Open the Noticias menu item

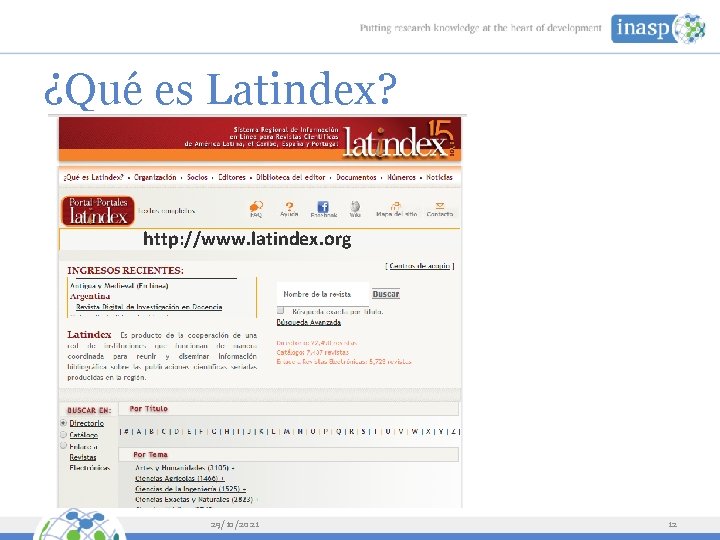point(439,177)
